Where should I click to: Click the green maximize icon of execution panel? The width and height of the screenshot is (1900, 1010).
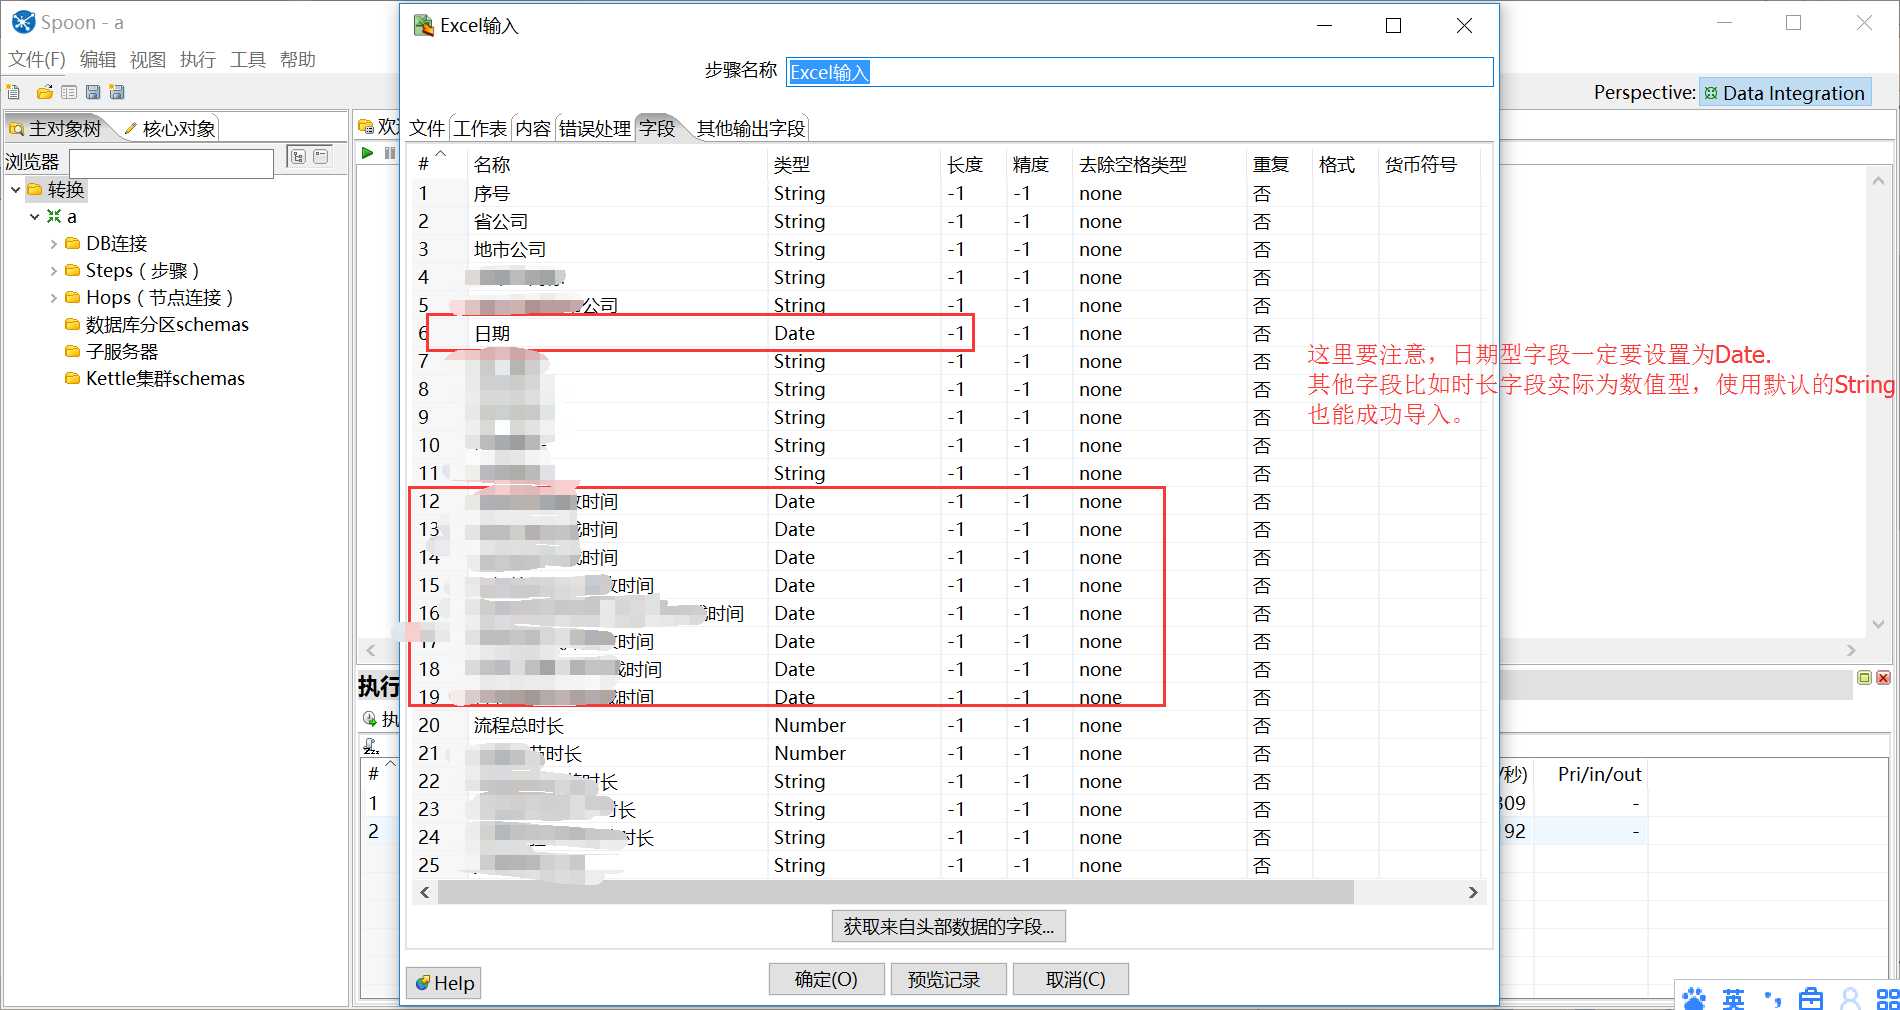pos(1864,678)
